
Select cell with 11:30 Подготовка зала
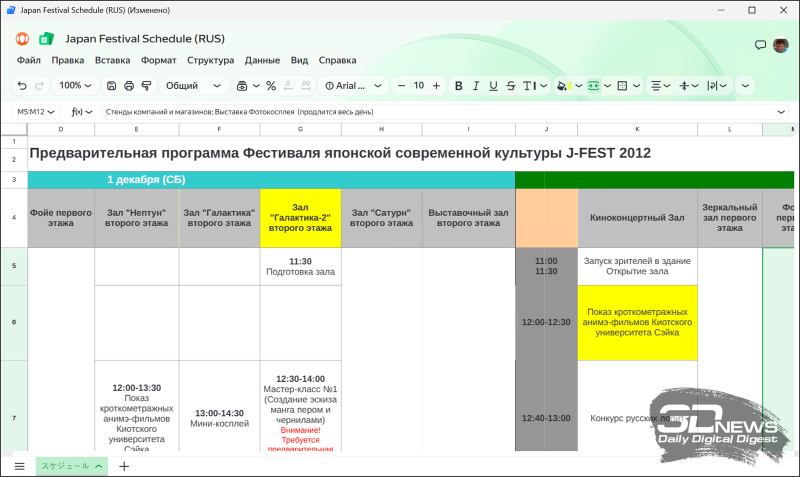click(301, 266)
